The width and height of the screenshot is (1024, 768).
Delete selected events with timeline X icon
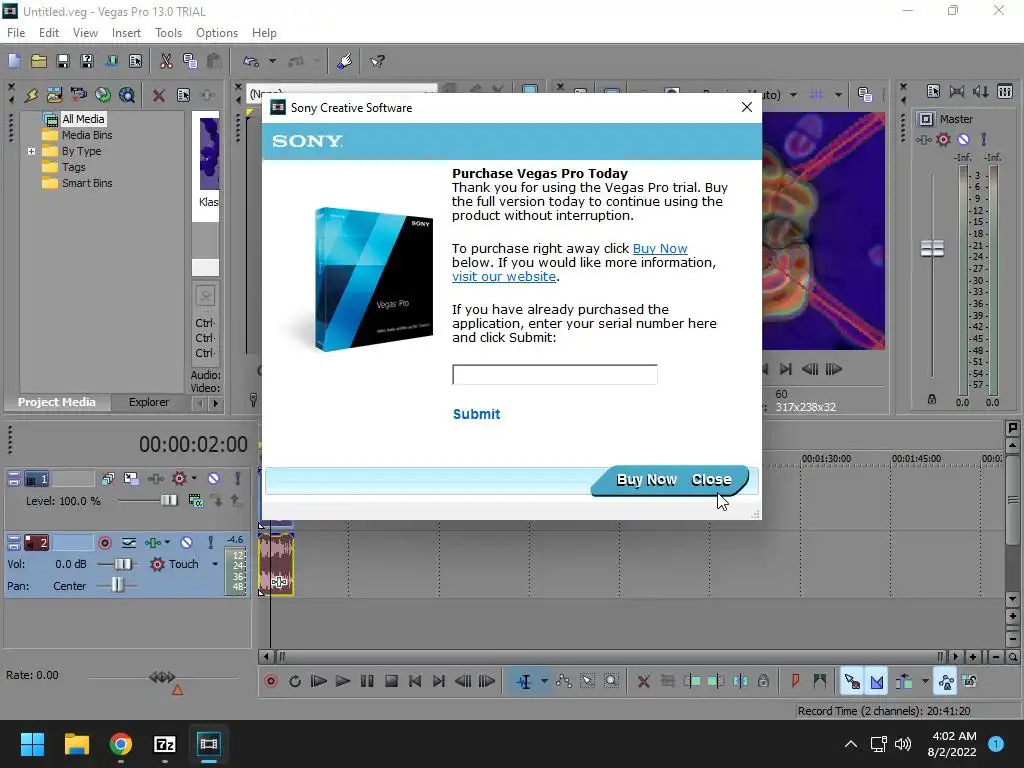pos(644,682)
